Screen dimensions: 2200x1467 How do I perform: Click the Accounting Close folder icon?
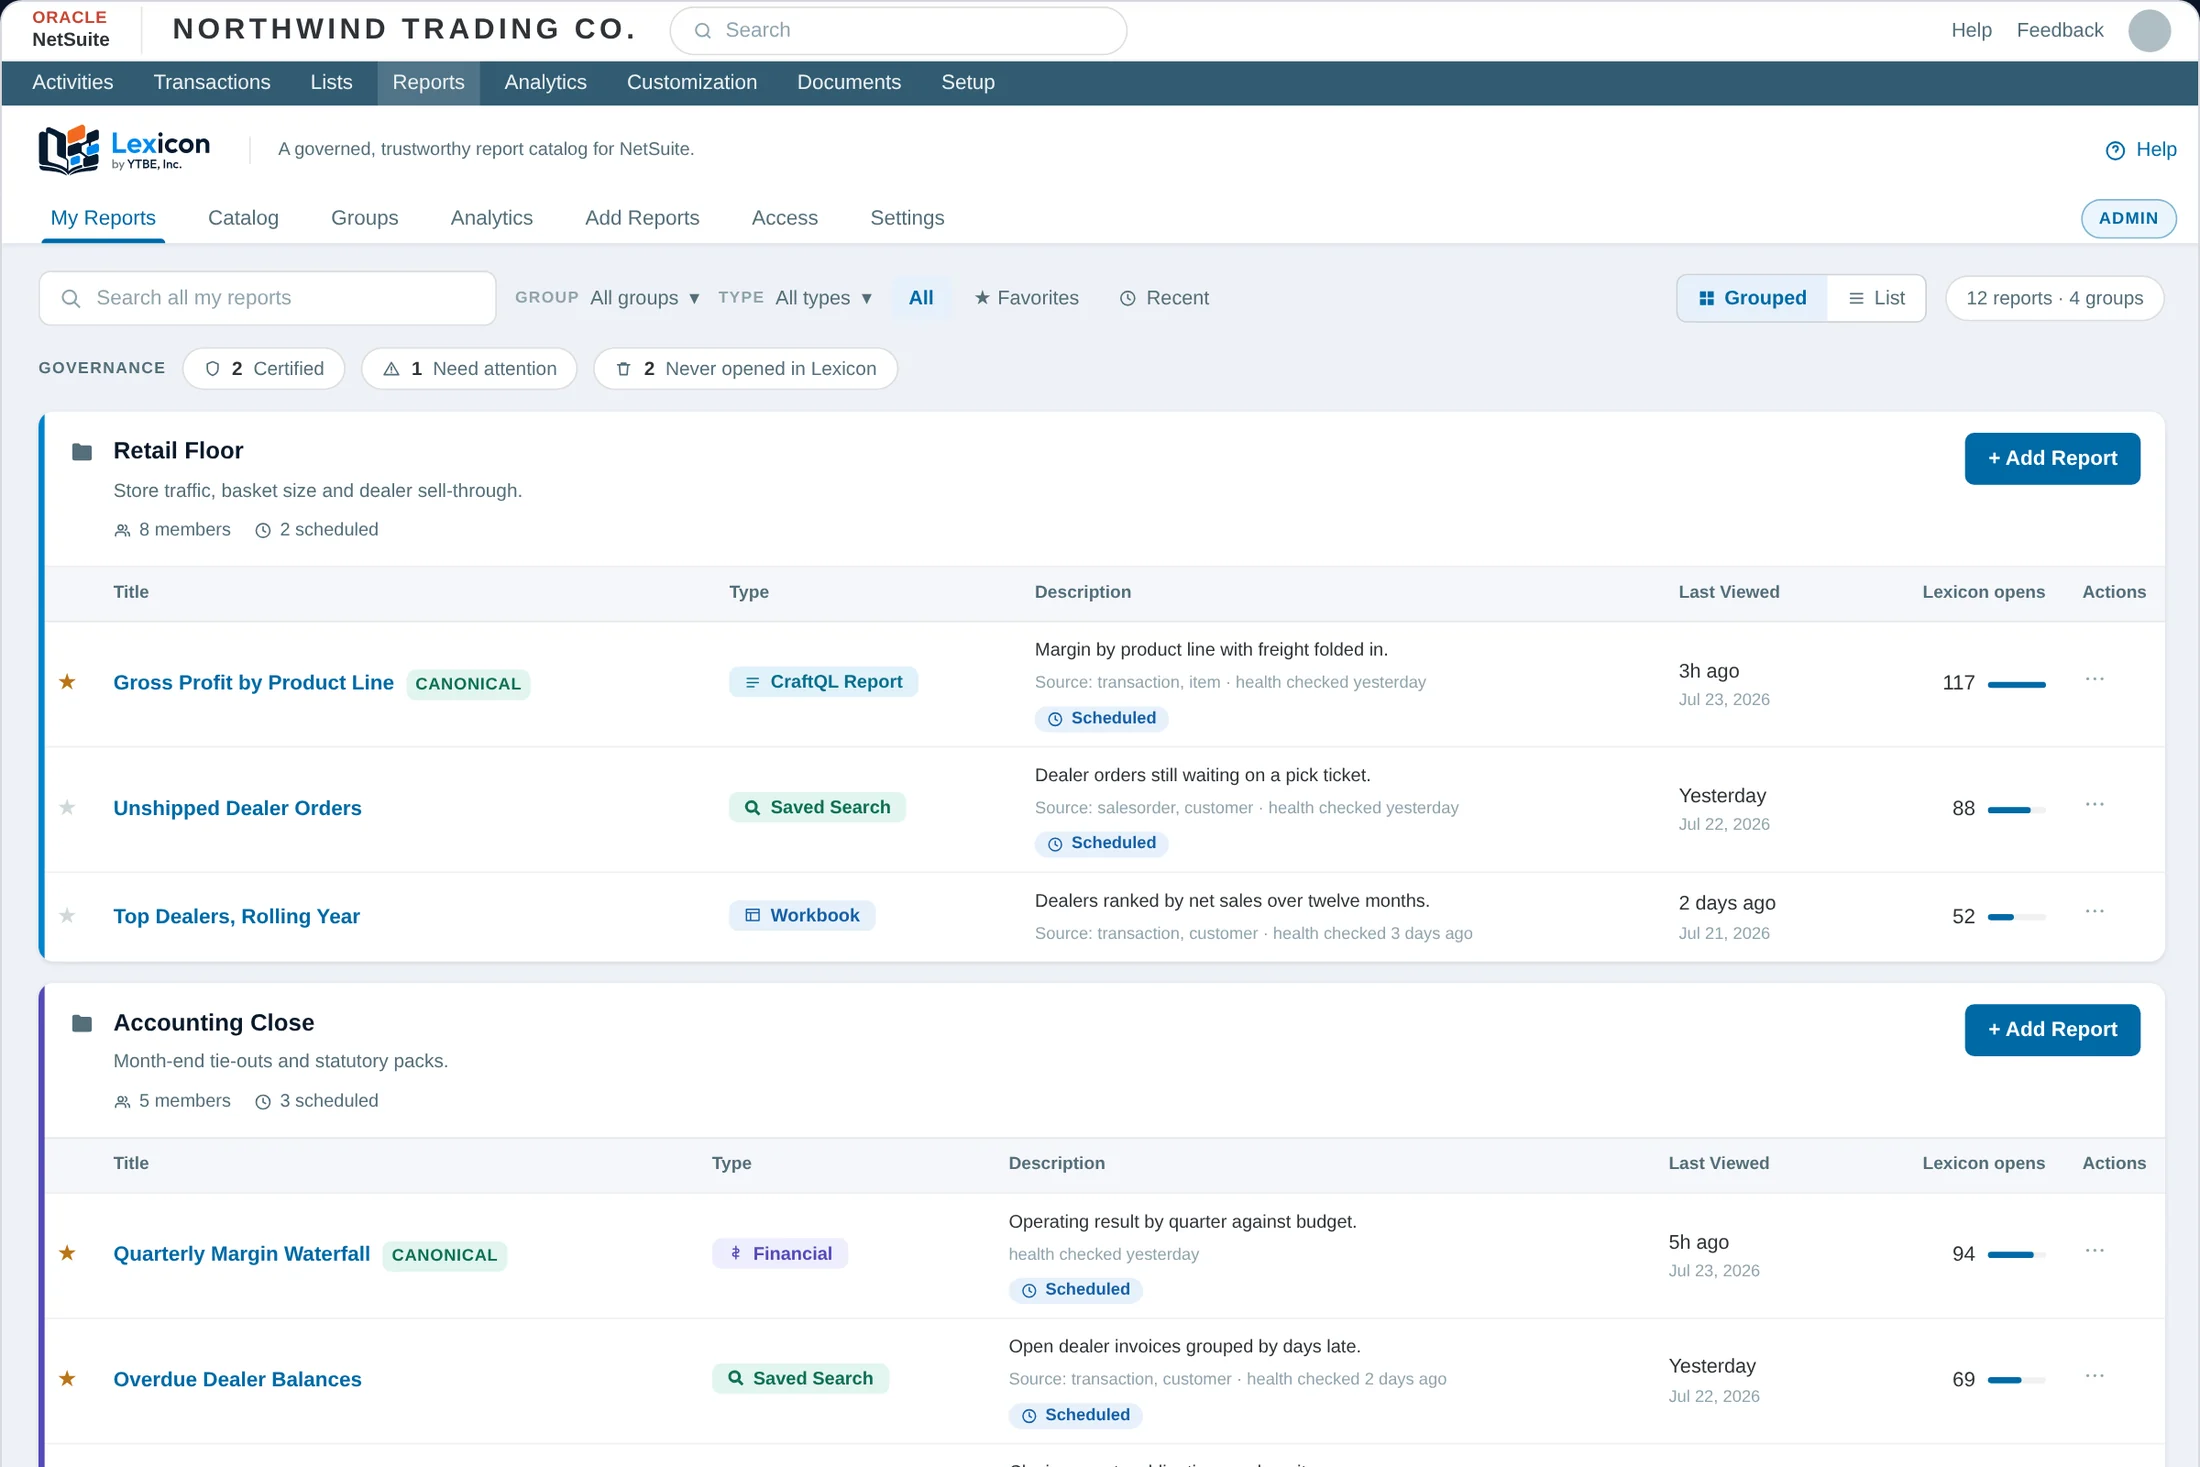(x=82, y=1023)
